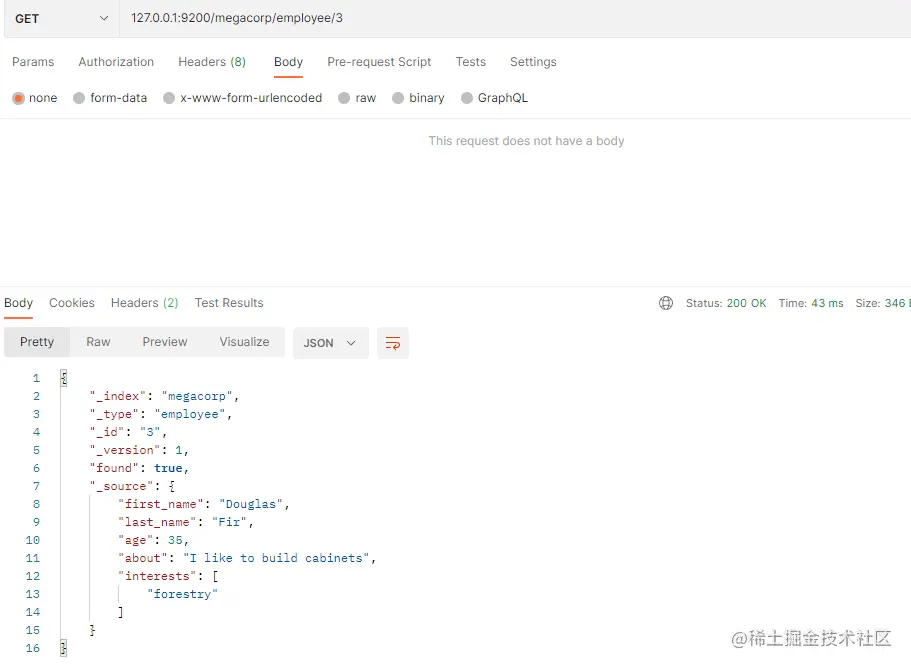Click the "last_name": "Fir" line
Viewport: 911px width, 668px height.
click(185, 522)
